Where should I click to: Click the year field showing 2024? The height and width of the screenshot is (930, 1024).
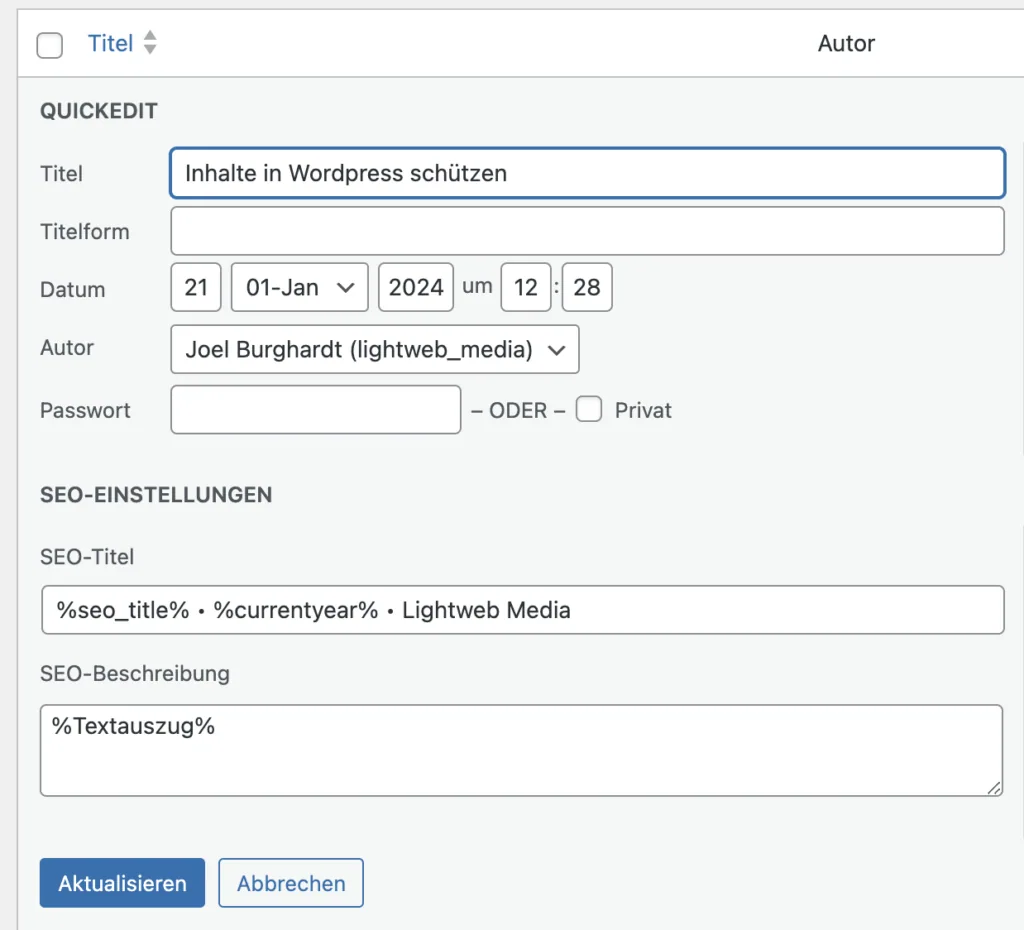416,287
